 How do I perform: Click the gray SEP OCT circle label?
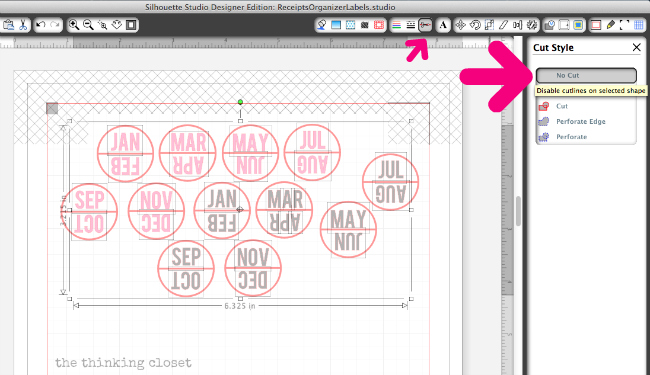click(186, 268)
